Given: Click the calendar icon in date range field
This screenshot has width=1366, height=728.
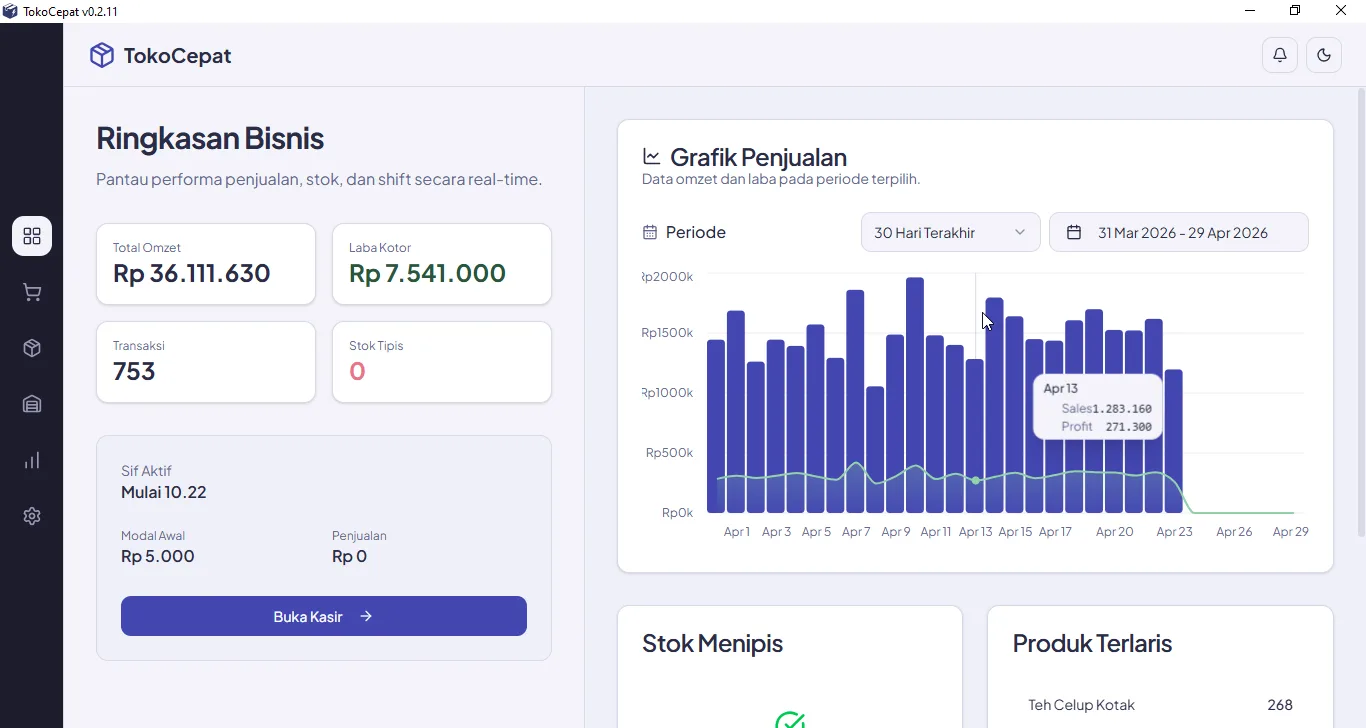Looking at the screenshot, I should [1074, 232].
